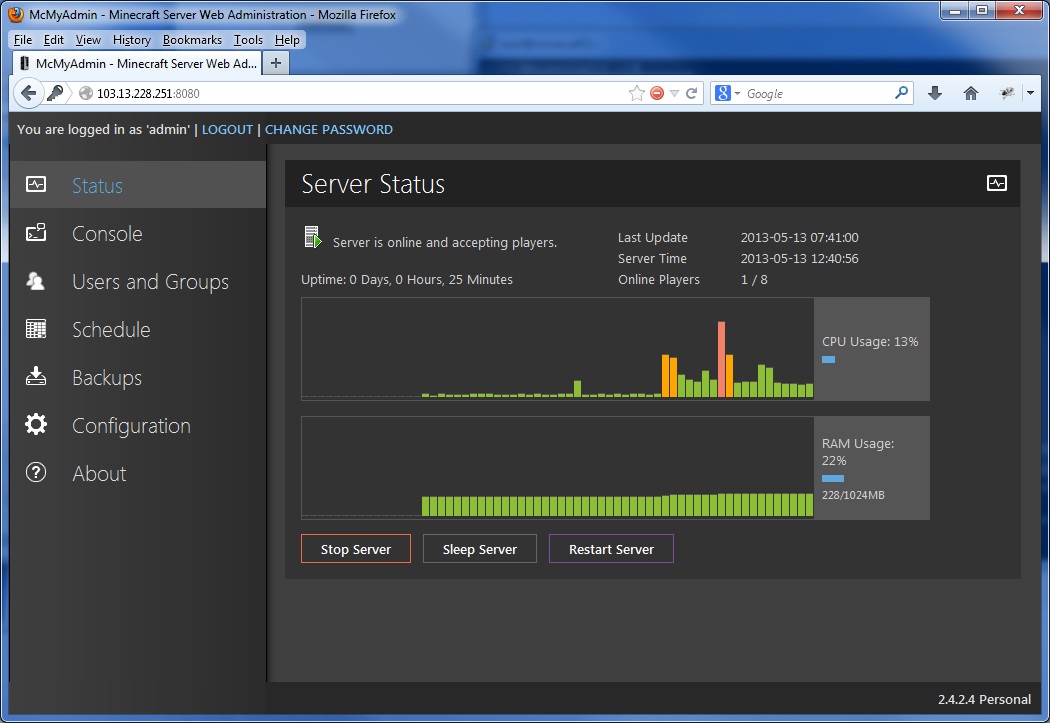
Task: Open a new tab with plus button
Action: (275, 64)
